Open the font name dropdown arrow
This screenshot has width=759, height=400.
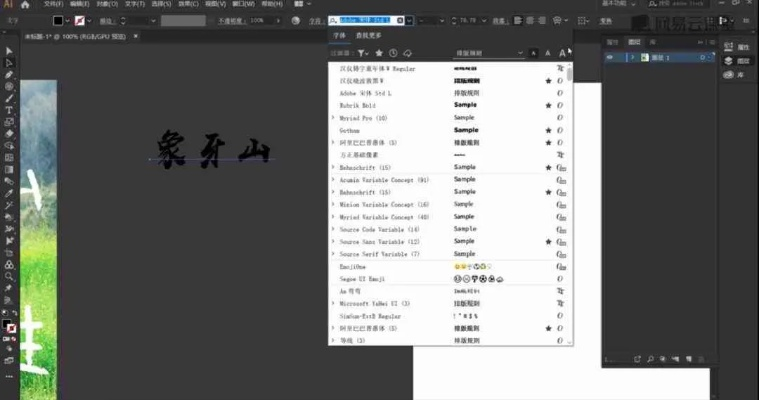coord(409,20)
